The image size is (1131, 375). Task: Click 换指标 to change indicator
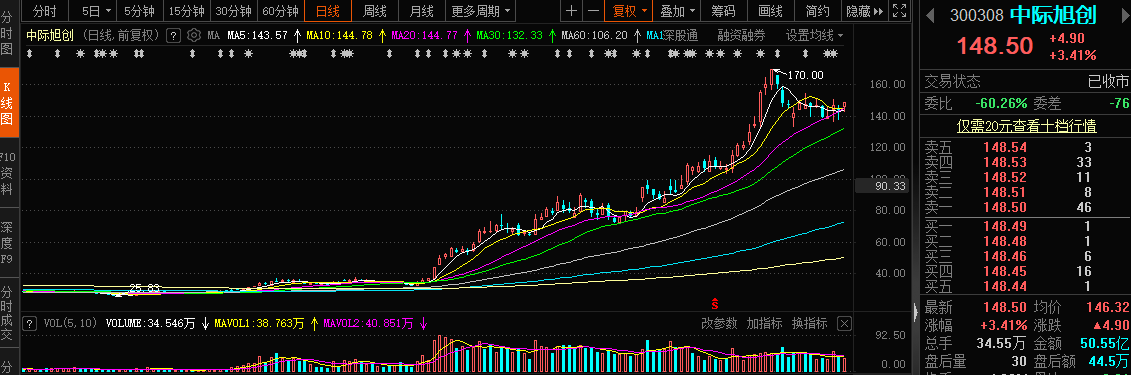coord(809,323)
